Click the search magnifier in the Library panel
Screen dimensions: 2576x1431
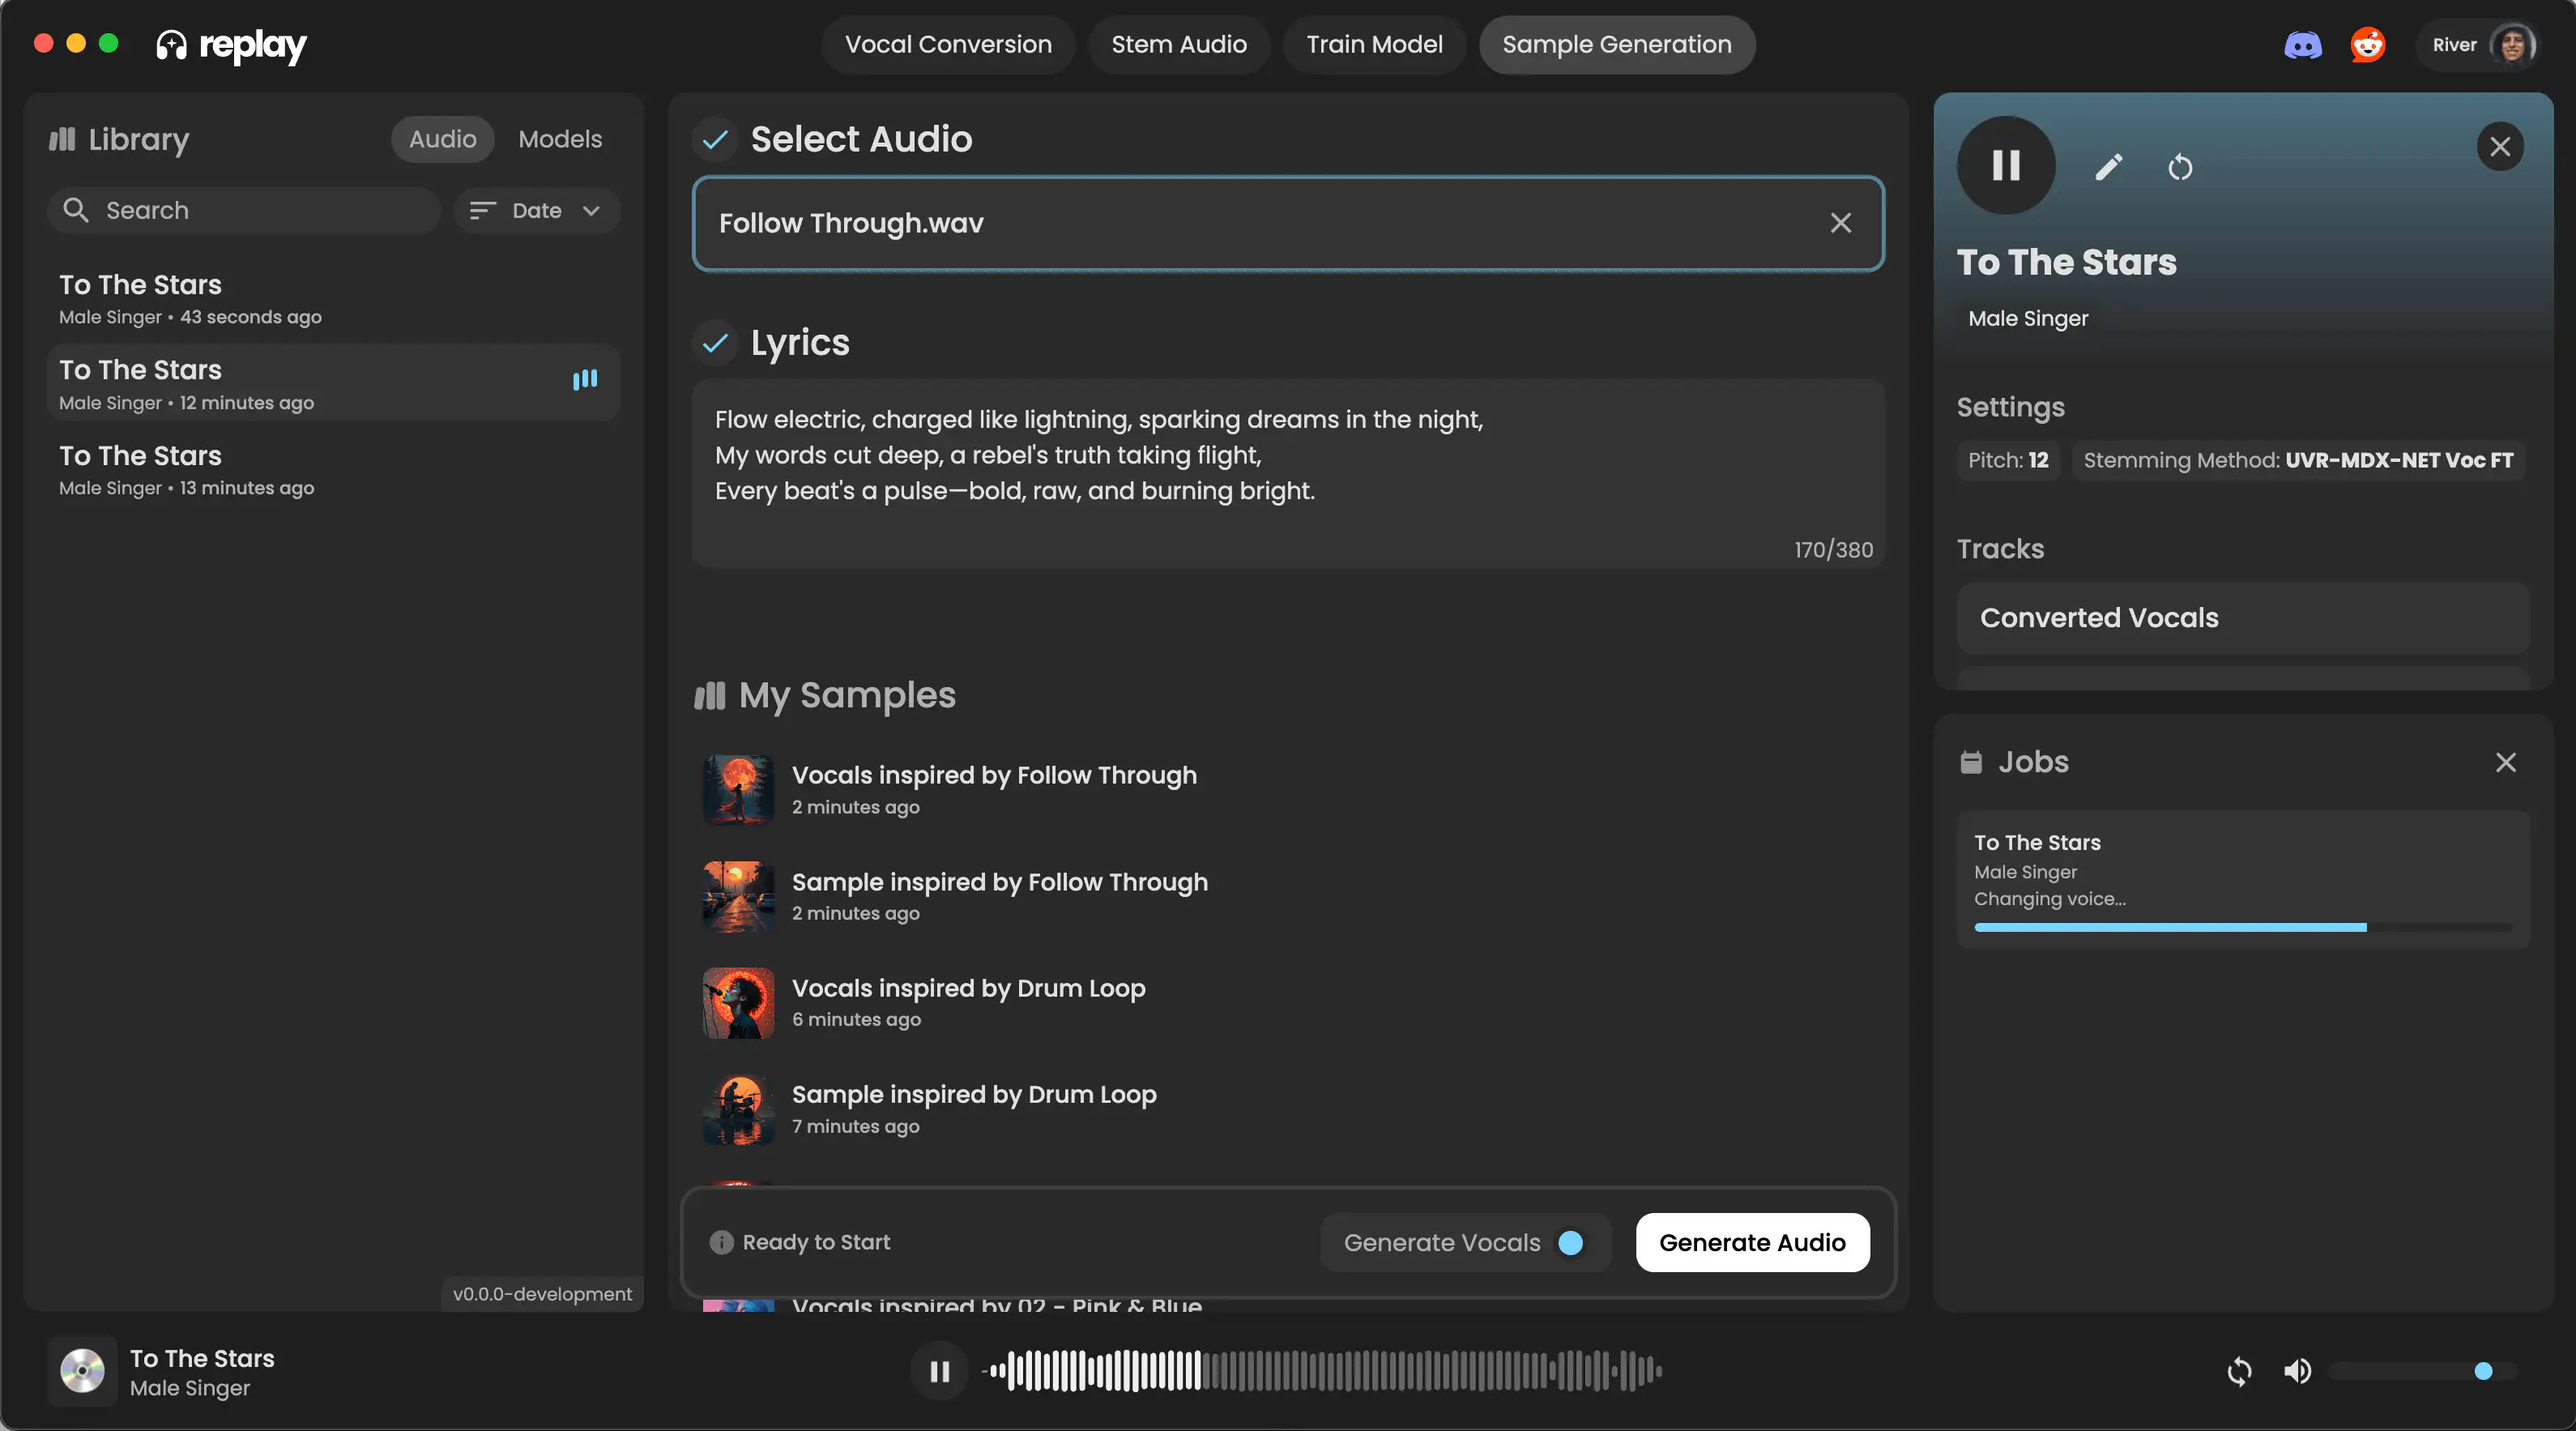point(77,210)
